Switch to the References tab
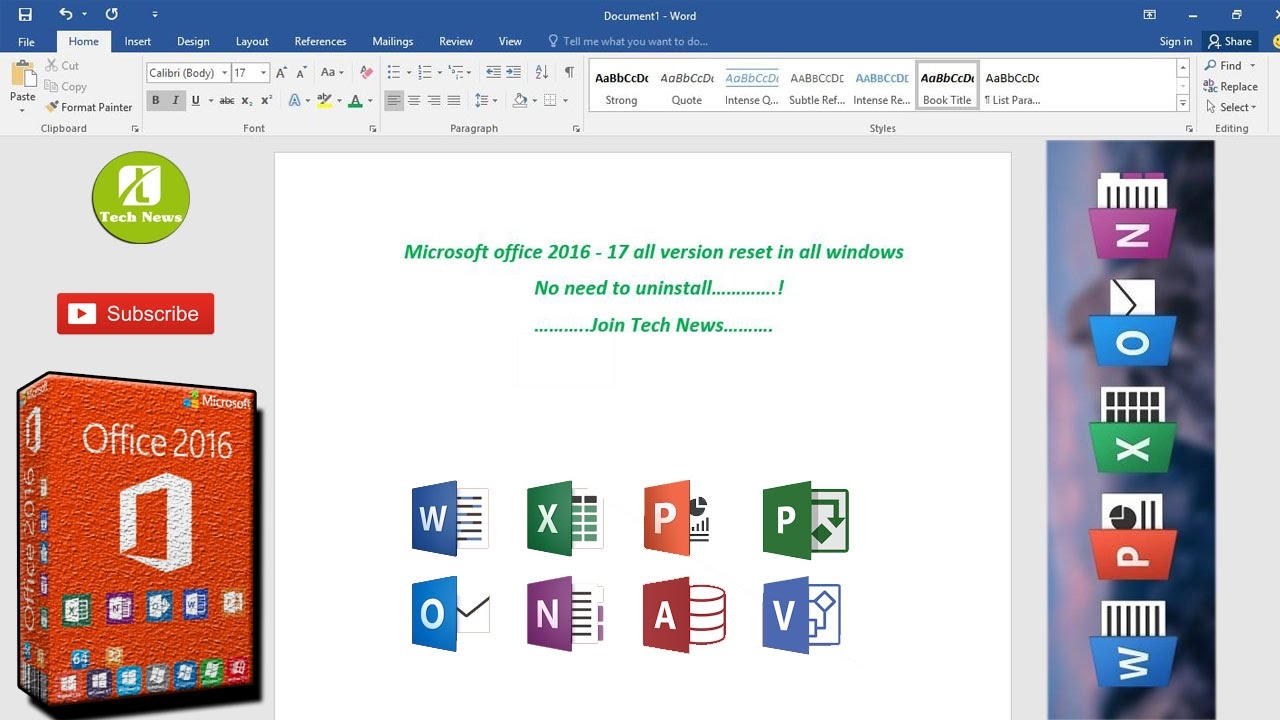This screenshot has height=720, width=1280. point(320,42)
